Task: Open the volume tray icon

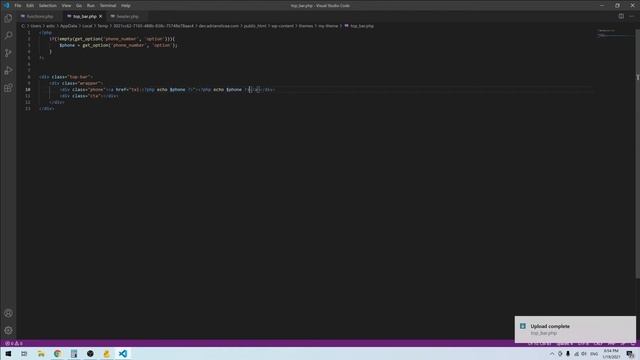Action: [x=584, y=354]
